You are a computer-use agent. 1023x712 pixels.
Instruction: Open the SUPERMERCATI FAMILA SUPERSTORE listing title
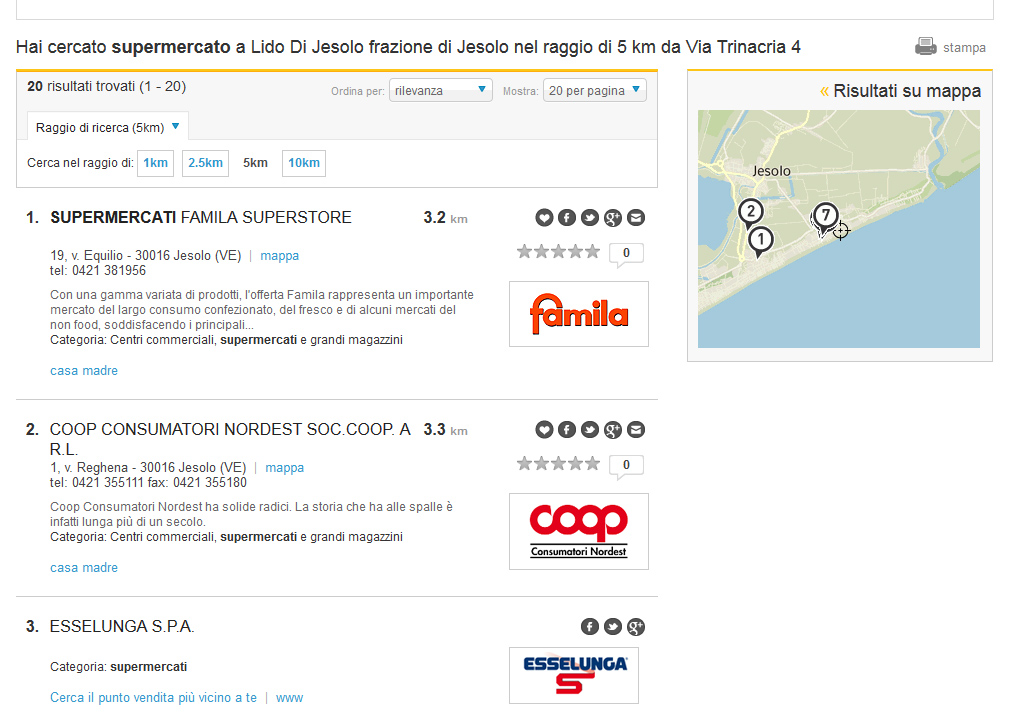pyautogui.click(x=201, y=217)
